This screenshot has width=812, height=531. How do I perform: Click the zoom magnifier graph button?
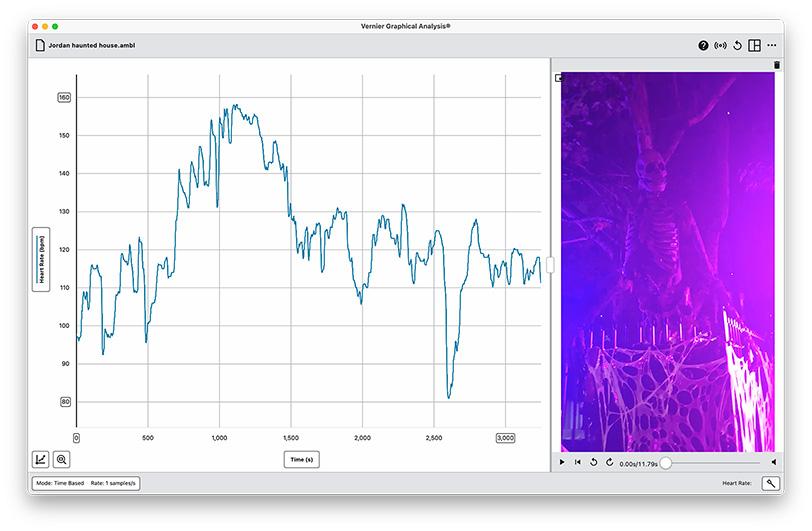pos(62,460)
